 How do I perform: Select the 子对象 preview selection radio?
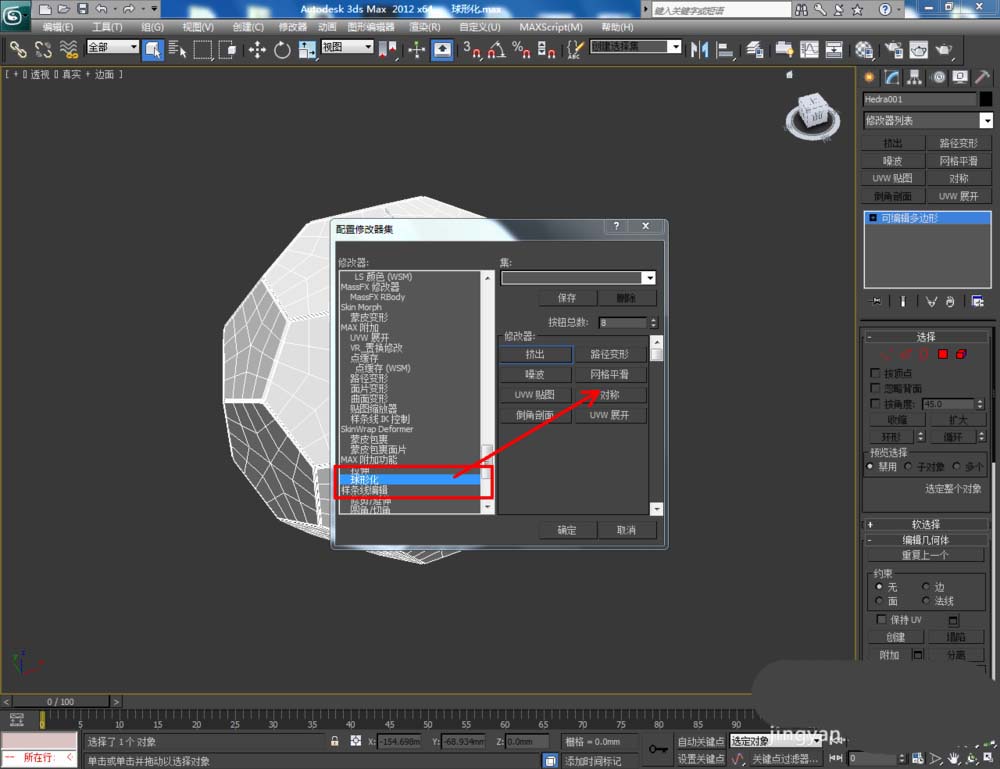pyautogui.click(x=908, y=467)
